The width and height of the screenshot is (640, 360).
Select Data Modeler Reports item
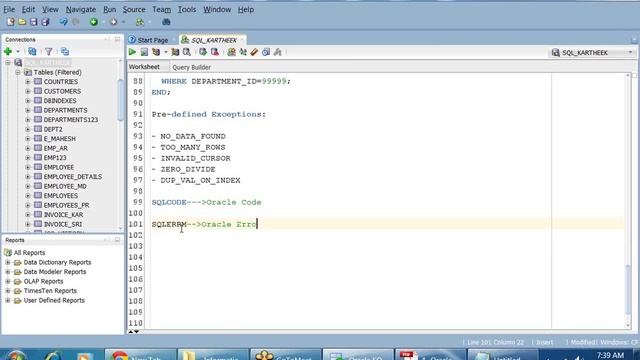55,272
